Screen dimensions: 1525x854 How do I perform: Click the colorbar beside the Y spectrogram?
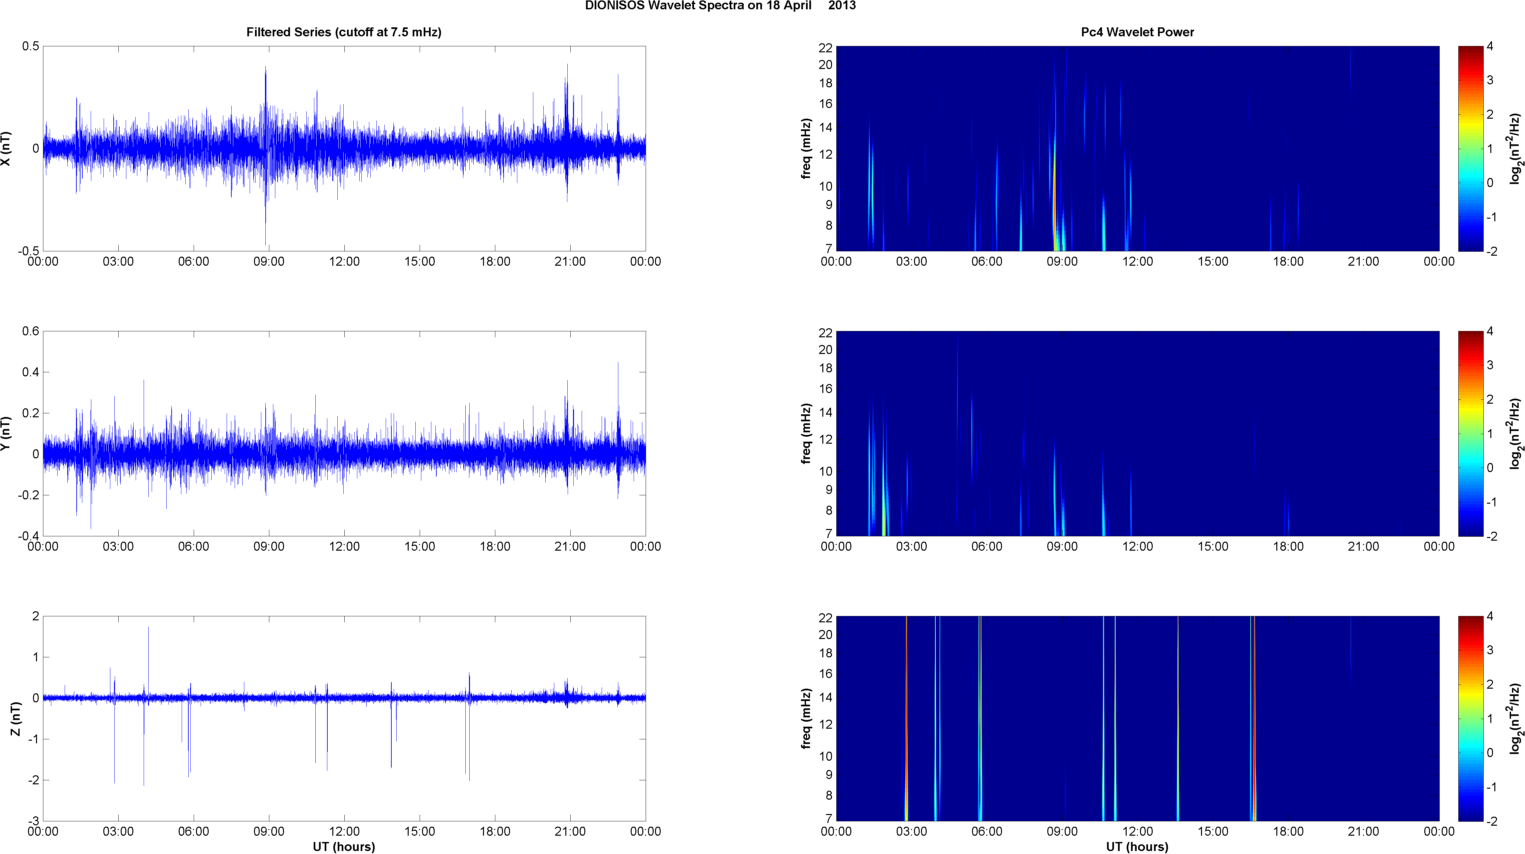1470,433
